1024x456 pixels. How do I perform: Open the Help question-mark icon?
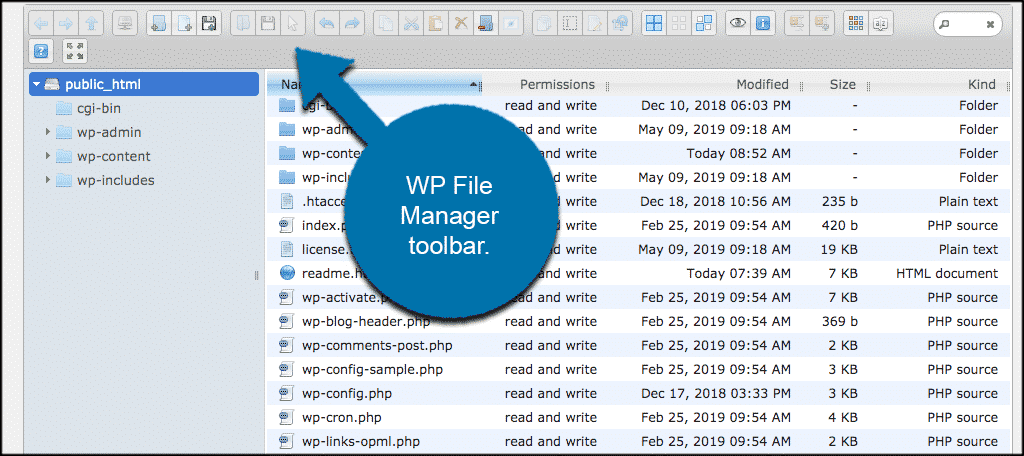[41, 51]
